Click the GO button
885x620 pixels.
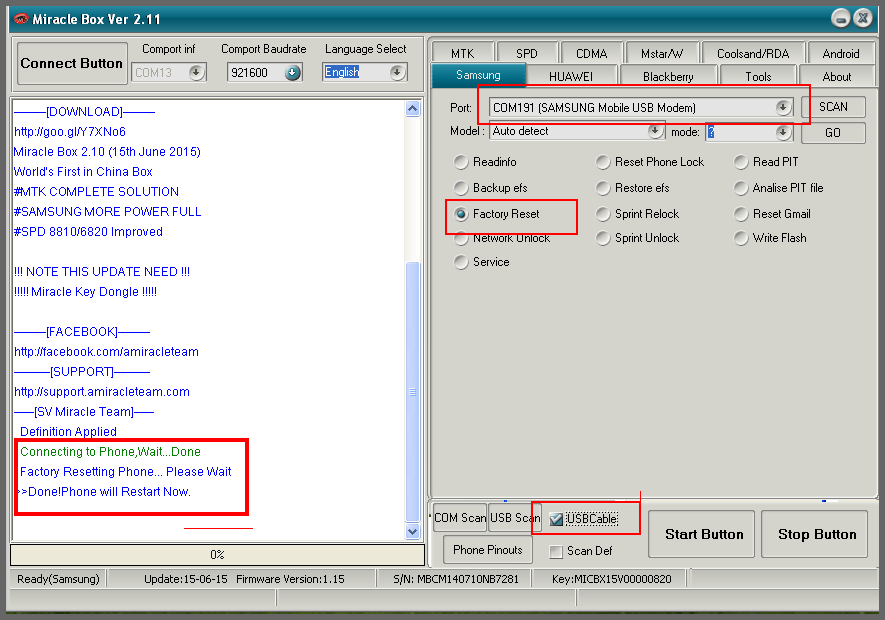click(x=833, y=133)
